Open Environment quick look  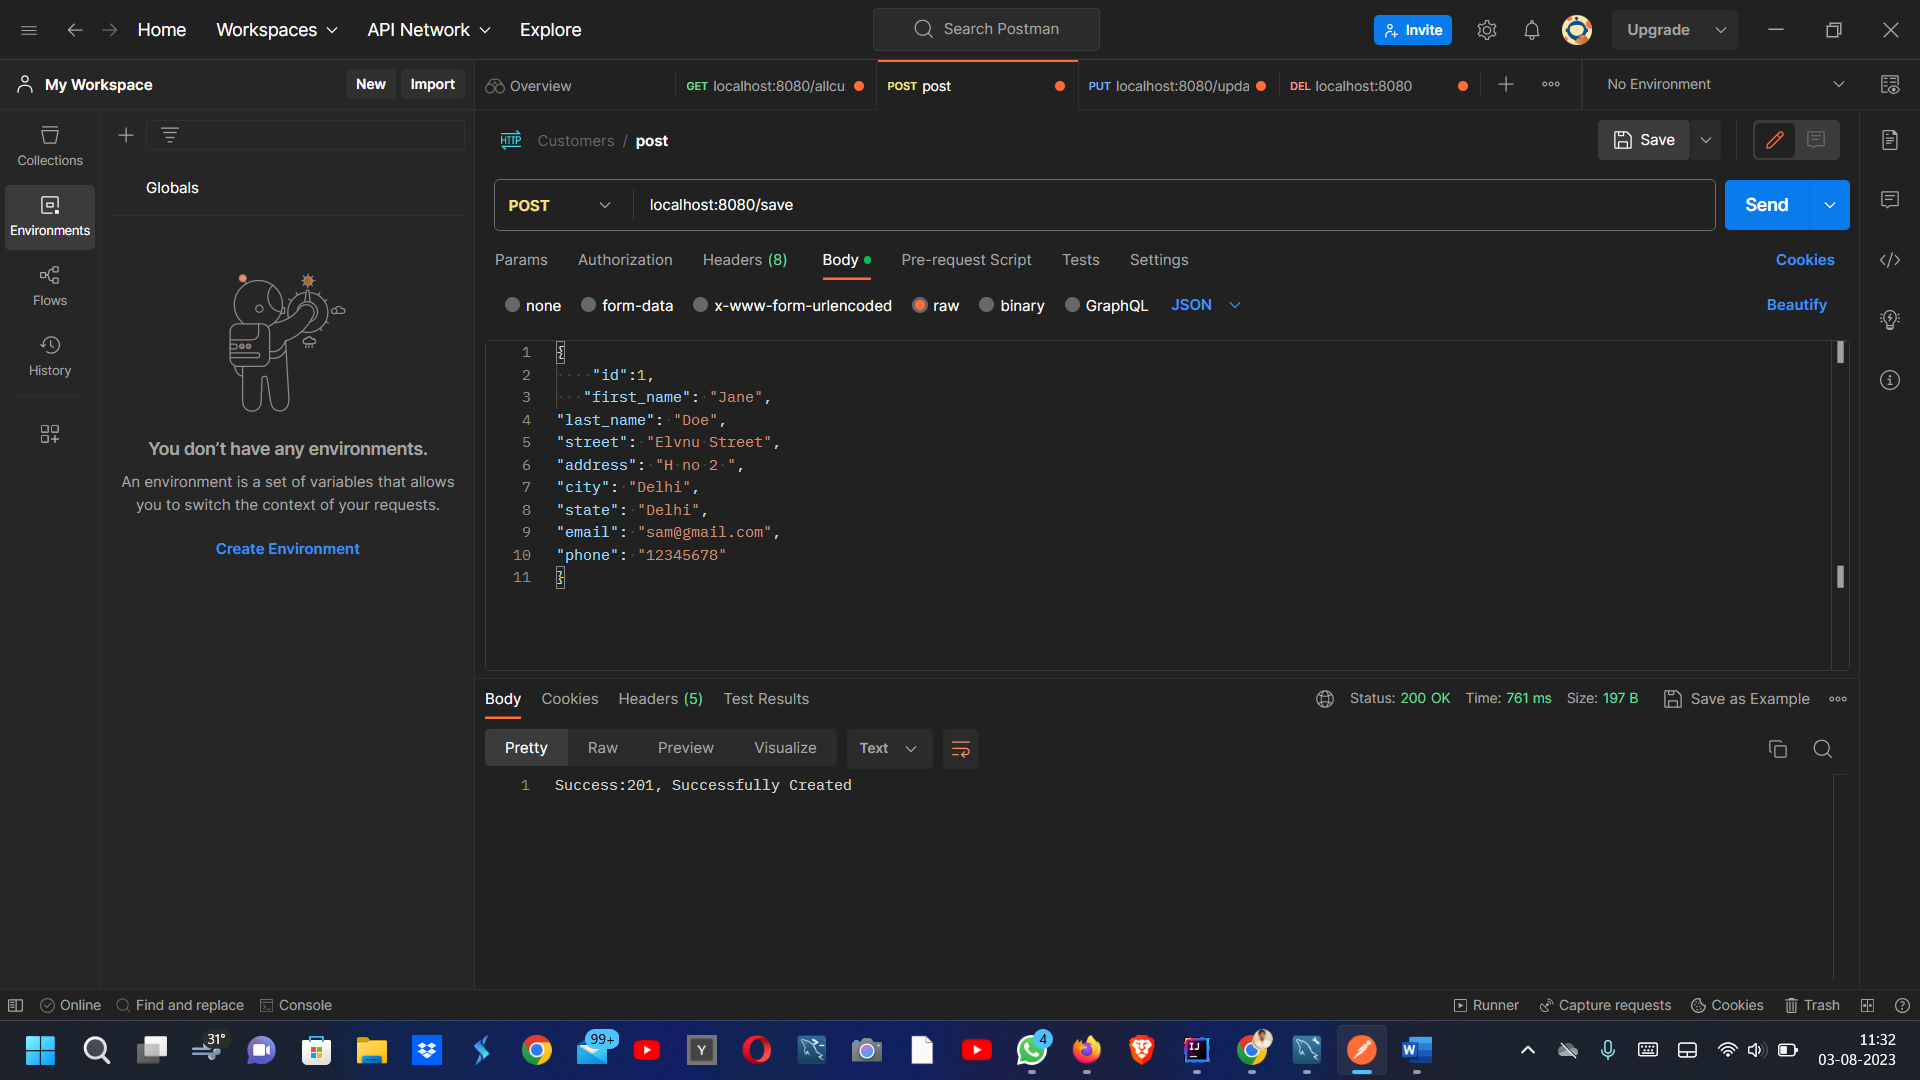tap(1890, 84)
